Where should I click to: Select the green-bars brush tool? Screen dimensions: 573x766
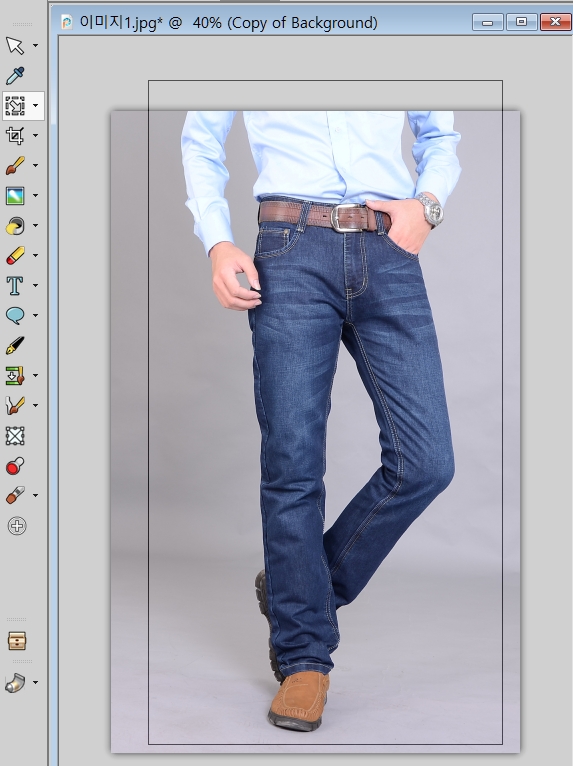pos(15,376)
